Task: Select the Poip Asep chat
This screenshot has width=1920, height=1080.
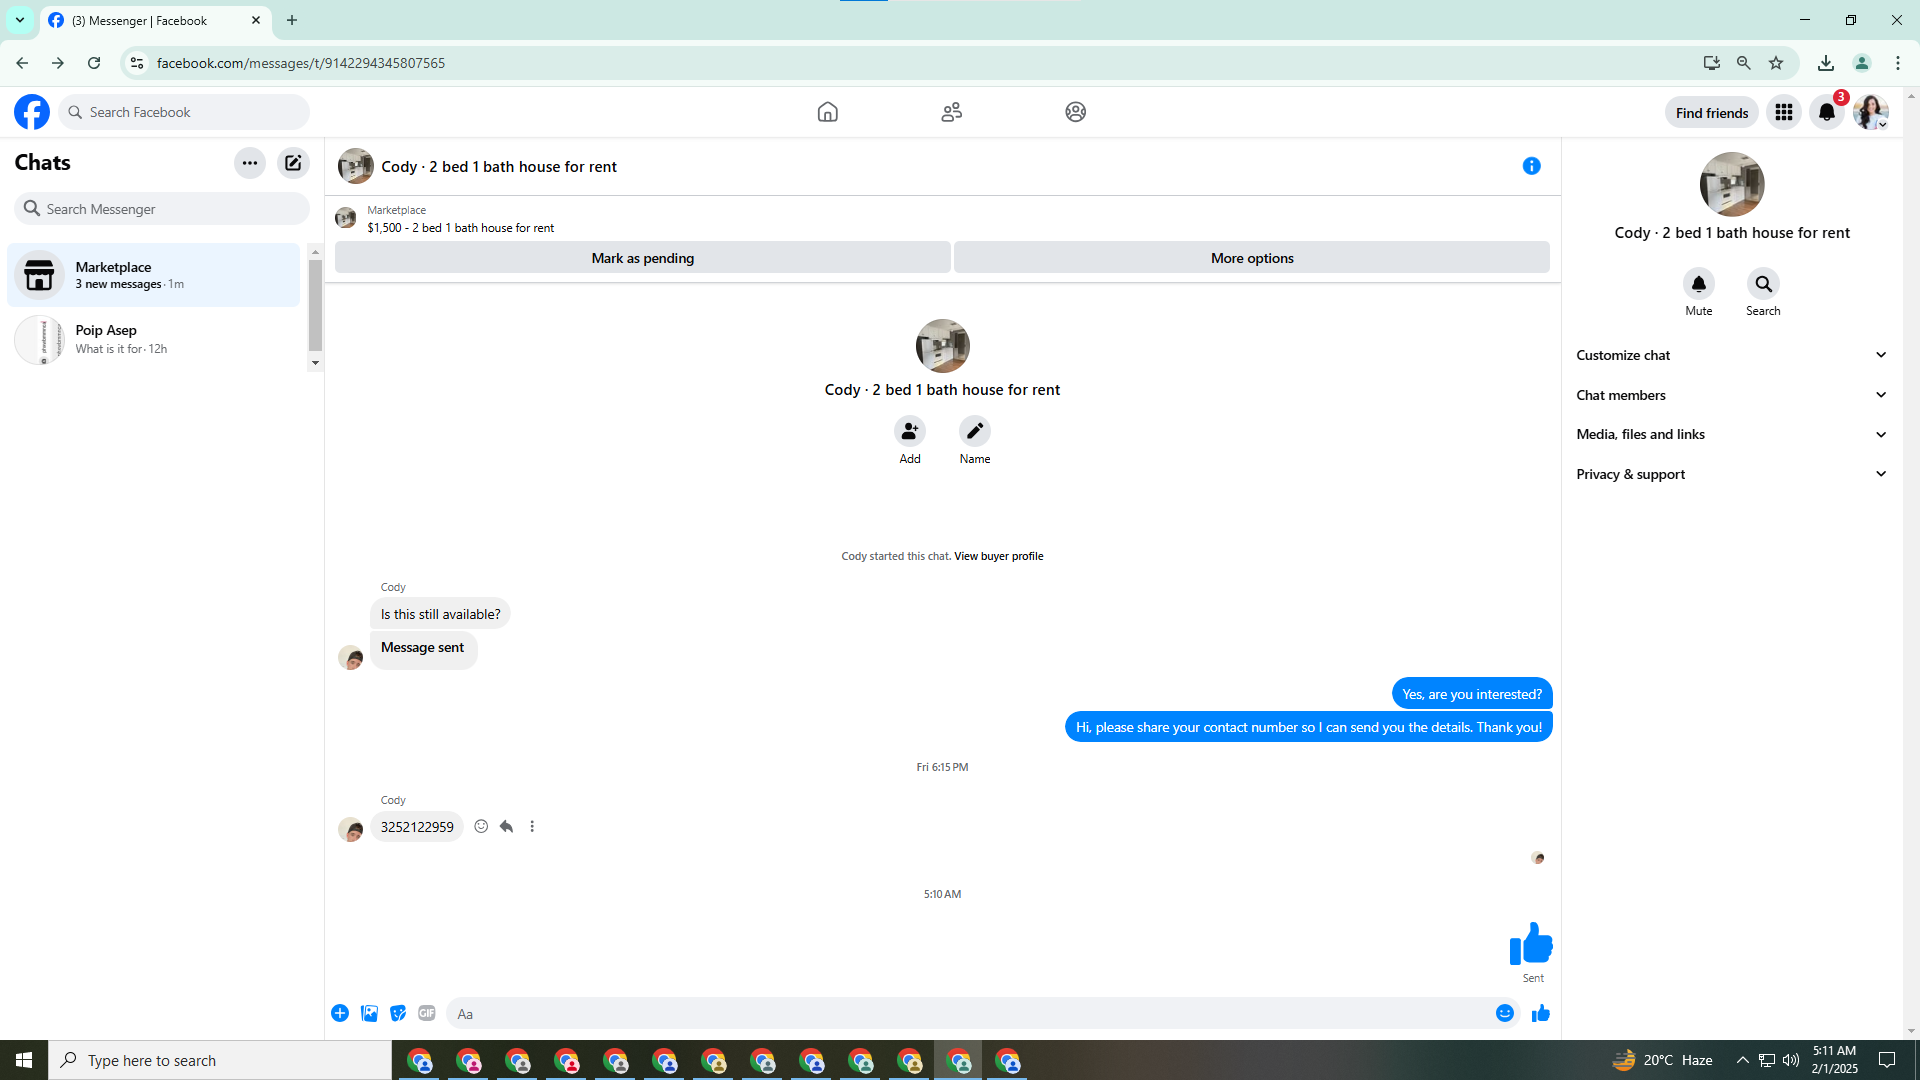Action: click(155, 339)
